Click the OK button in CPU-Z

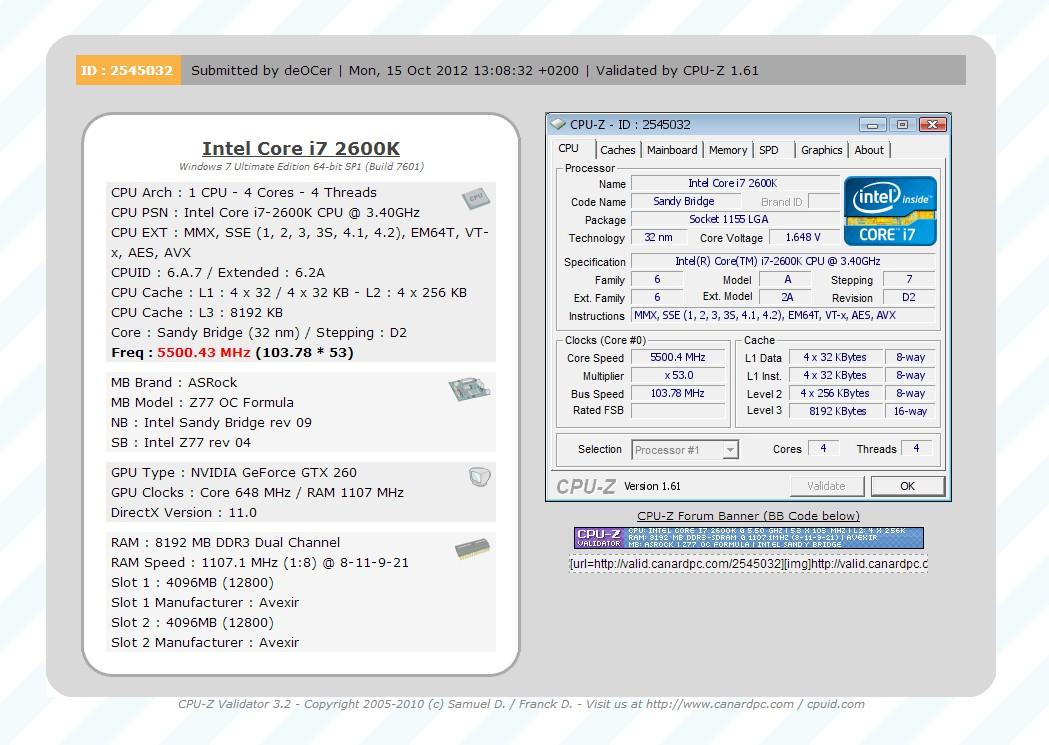point(908,486)
